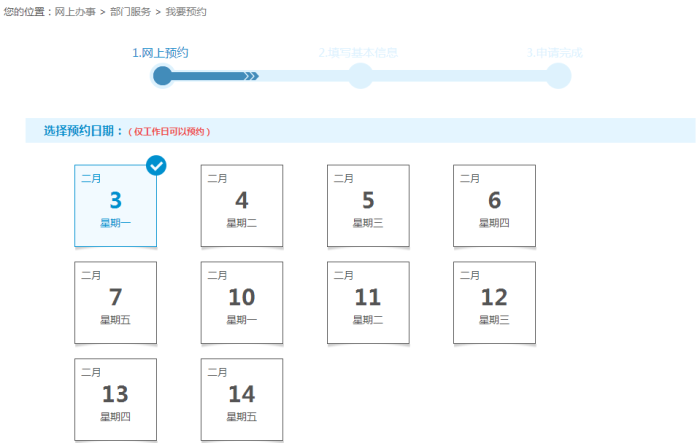Select February 12 Wednesday date card
This screenshot has width=700, height=443.
(494, 303)
